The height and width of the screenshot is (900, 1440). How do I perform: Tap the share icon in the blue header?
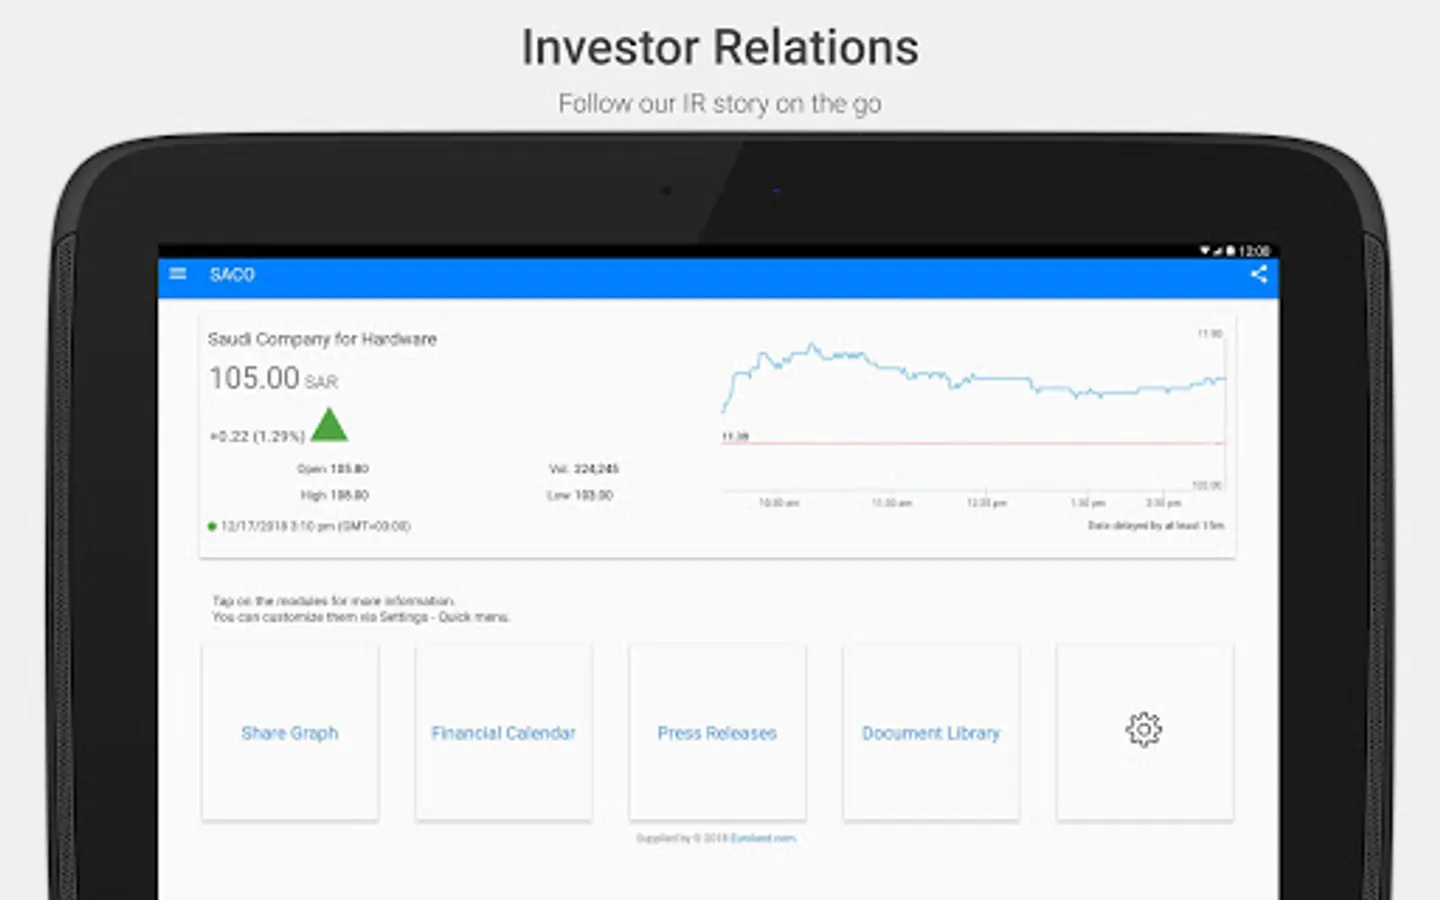(x=1258, y=274)
